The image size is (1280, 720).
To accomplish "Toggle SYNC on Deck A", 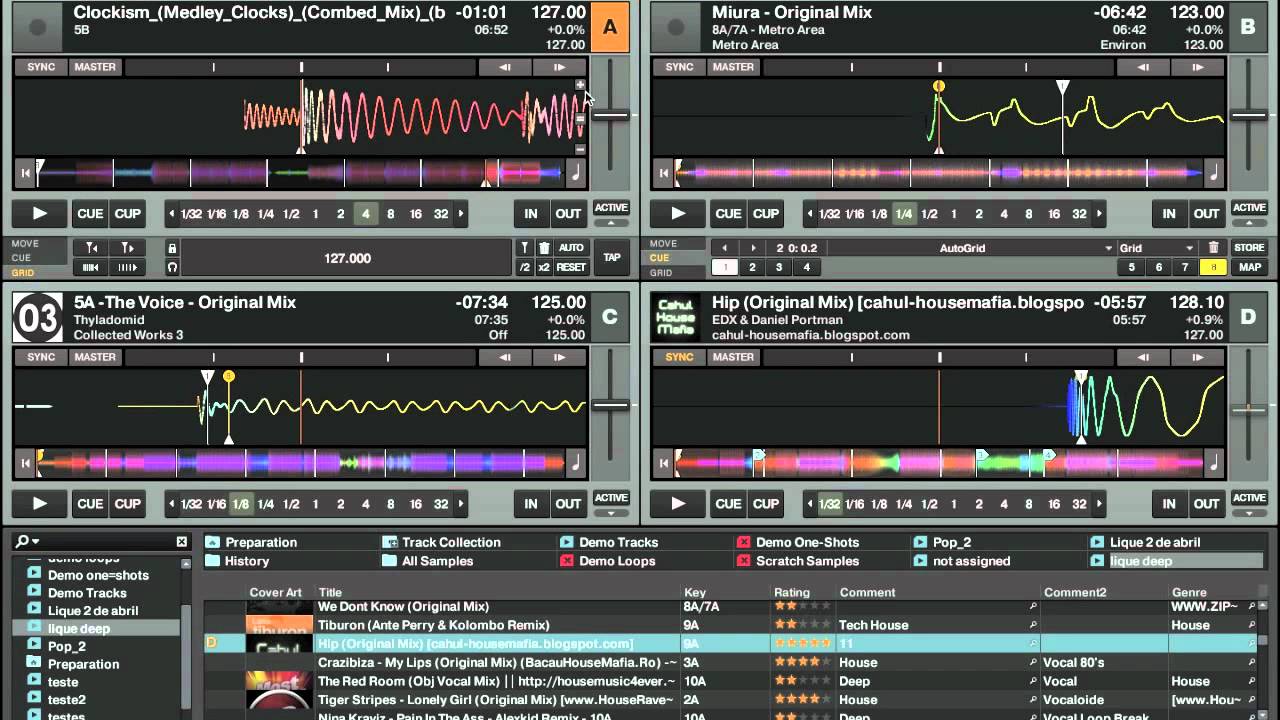I will pyautogui.click(x=41, y=67).
